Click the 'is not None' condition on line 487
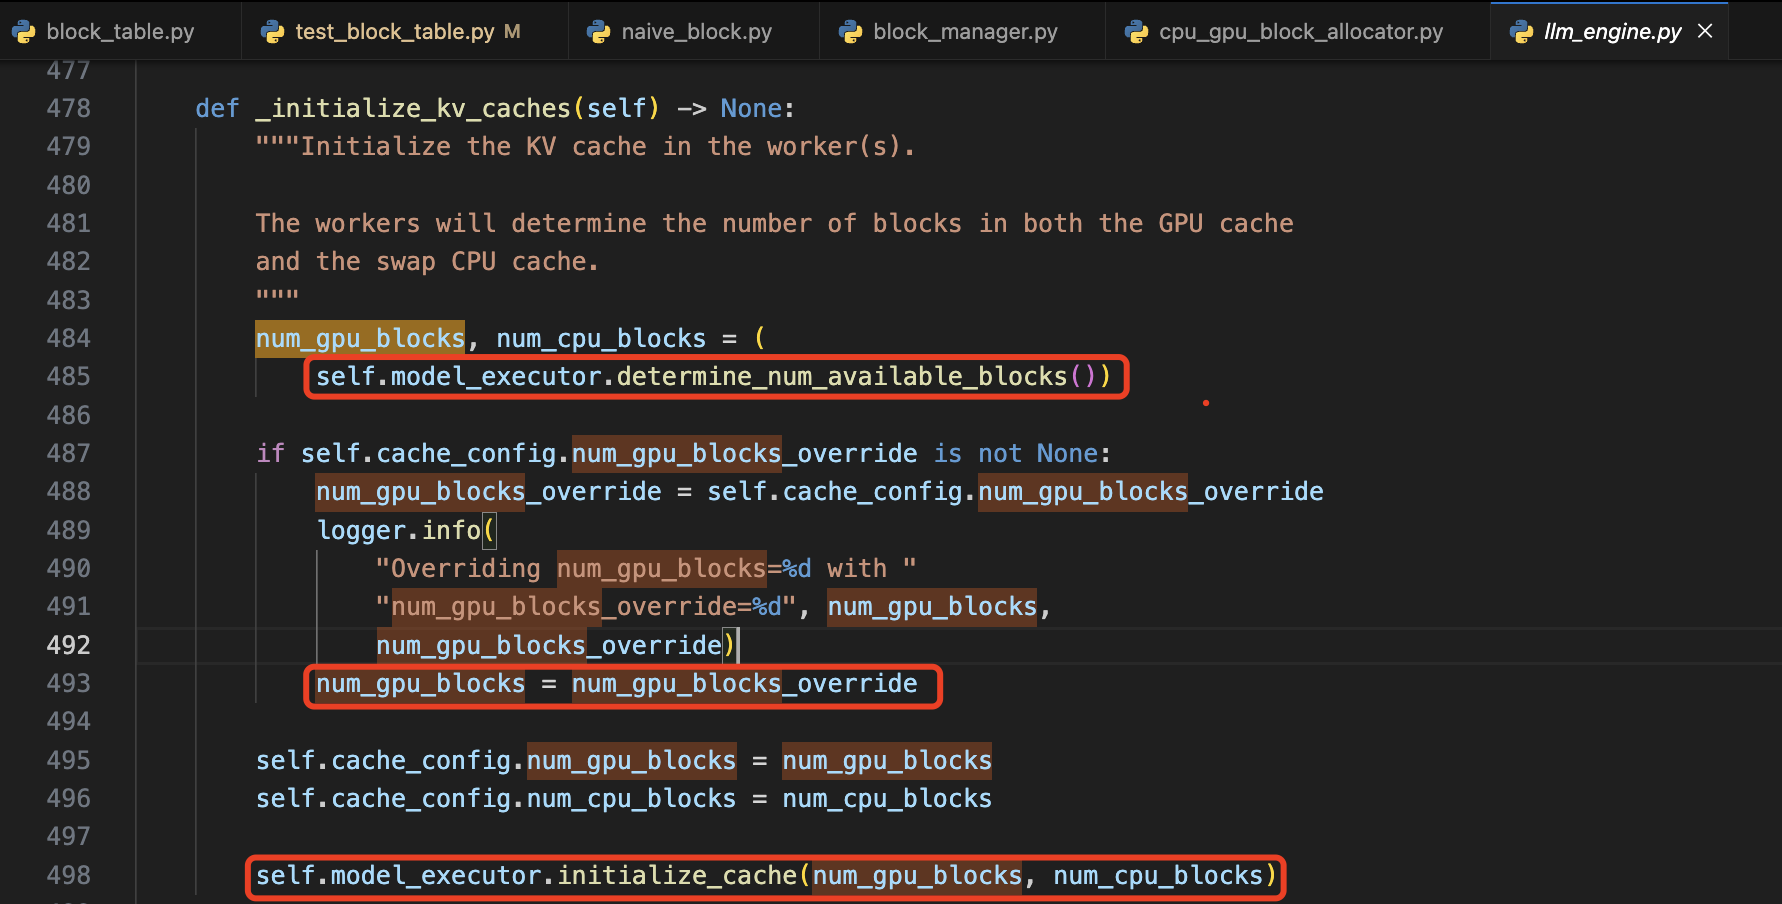 1016,453
